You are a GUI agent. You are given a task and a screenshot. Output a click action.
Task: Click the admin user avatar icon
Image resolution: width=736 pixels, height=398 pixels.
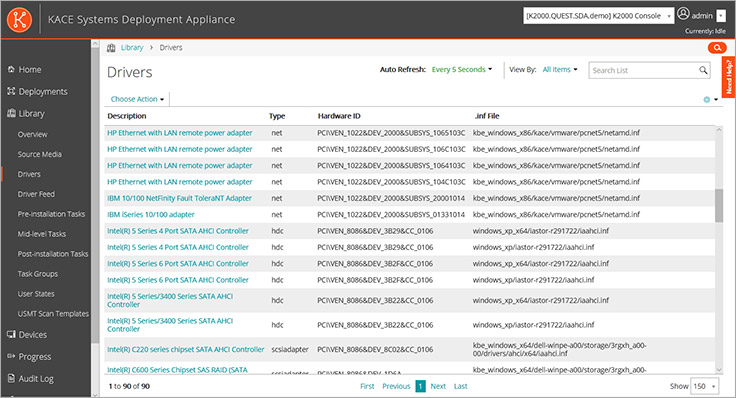[683, 14]
